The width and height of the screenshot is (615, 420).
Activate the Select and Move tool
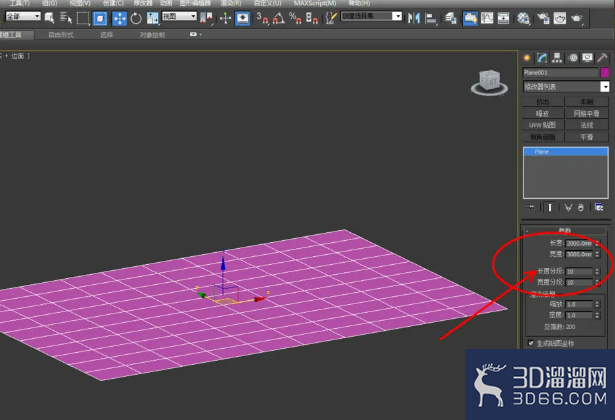pyautogui.click(x=119, y=18)
